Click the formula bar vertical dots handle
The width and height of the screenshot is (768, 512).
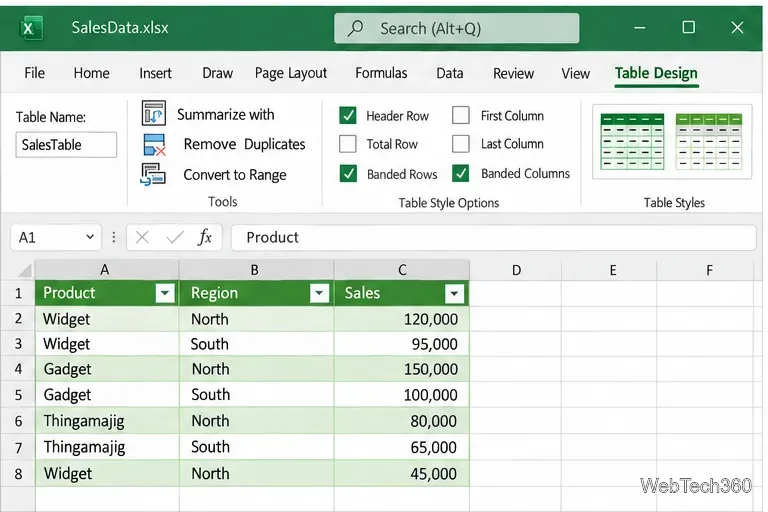pyautogui.click(x=114, y=238)
